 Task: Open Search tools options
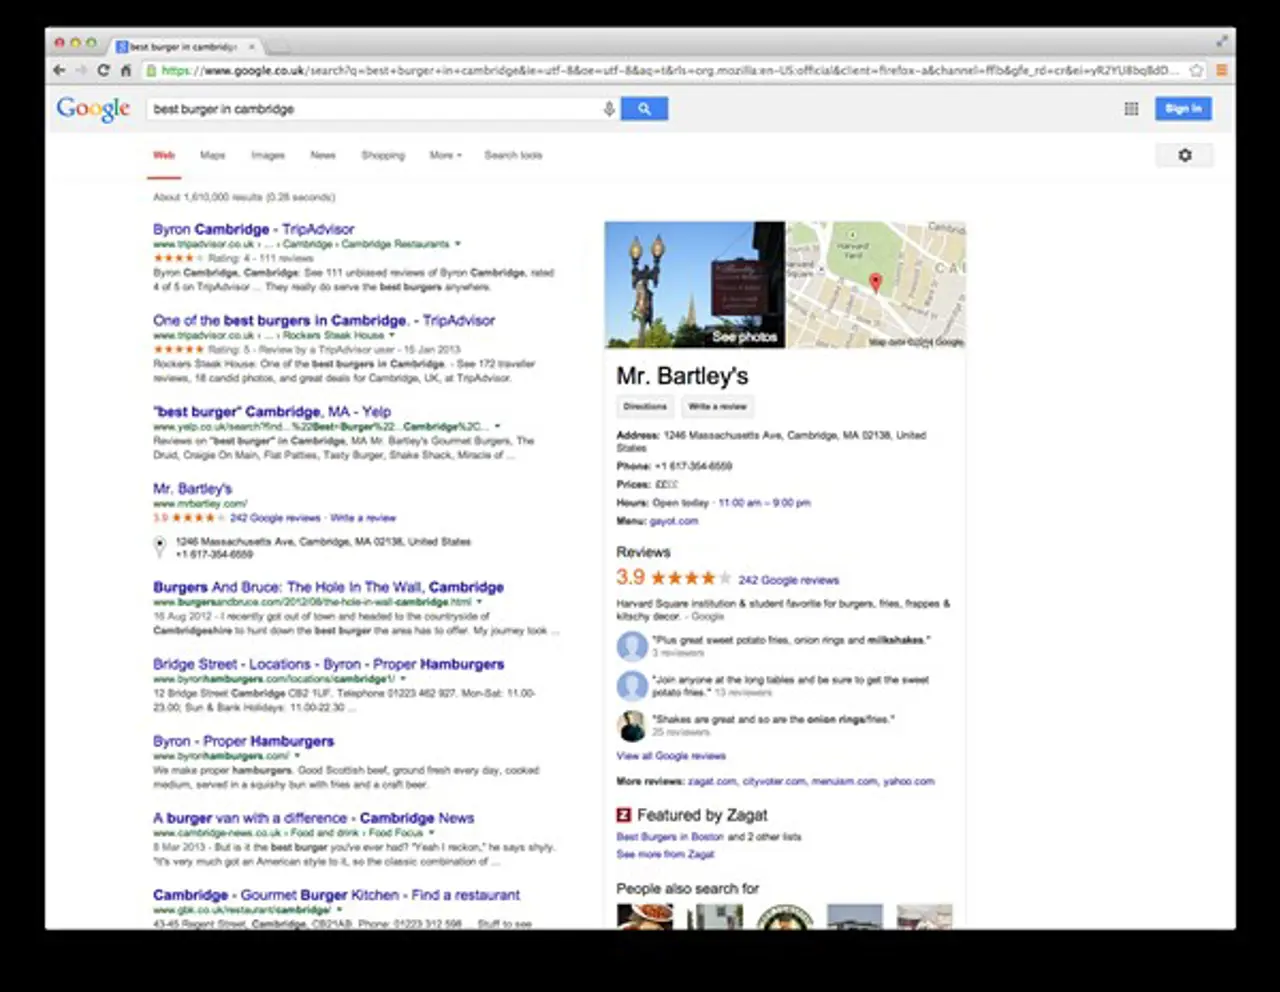click(x=513, y=156)
